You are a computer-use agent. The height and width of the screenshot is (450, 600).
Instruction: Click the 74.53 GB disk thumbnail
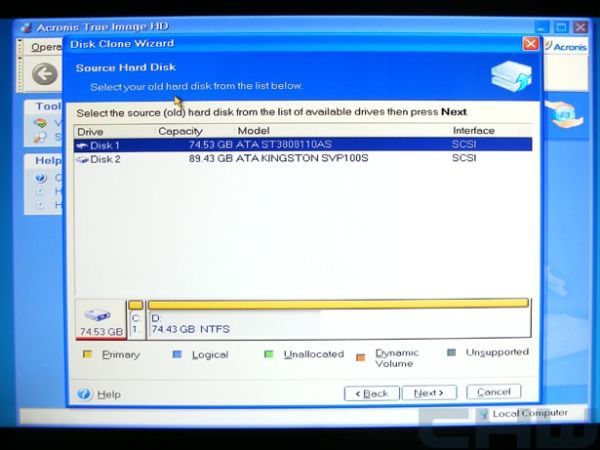coord(101,320)
